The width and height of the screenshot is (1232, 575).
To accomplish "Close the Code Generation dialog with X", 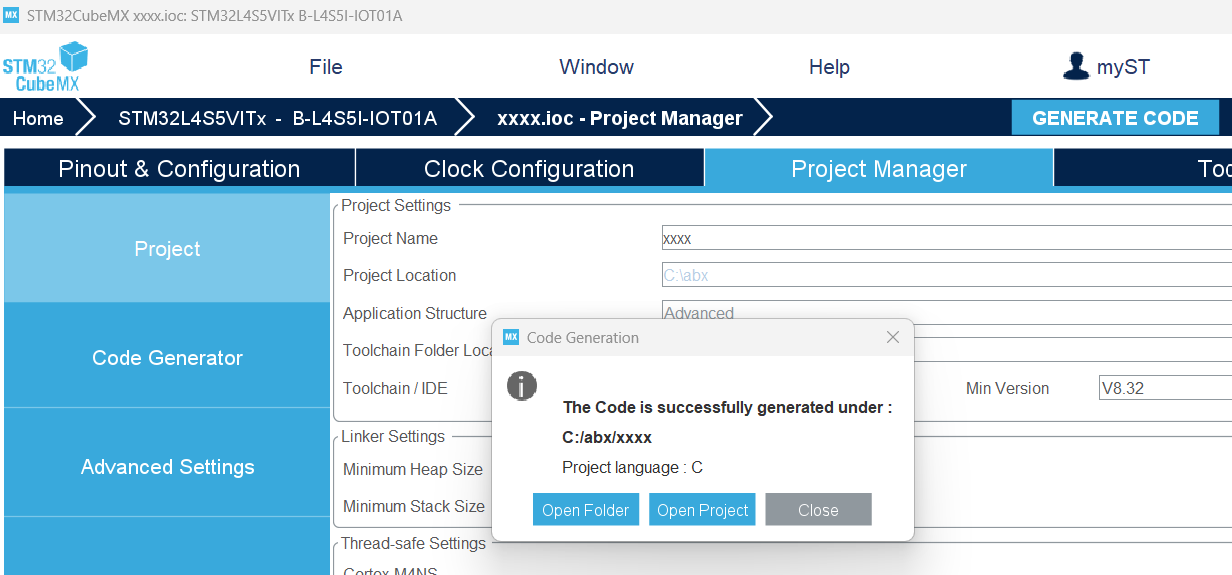I will (893, 337).
